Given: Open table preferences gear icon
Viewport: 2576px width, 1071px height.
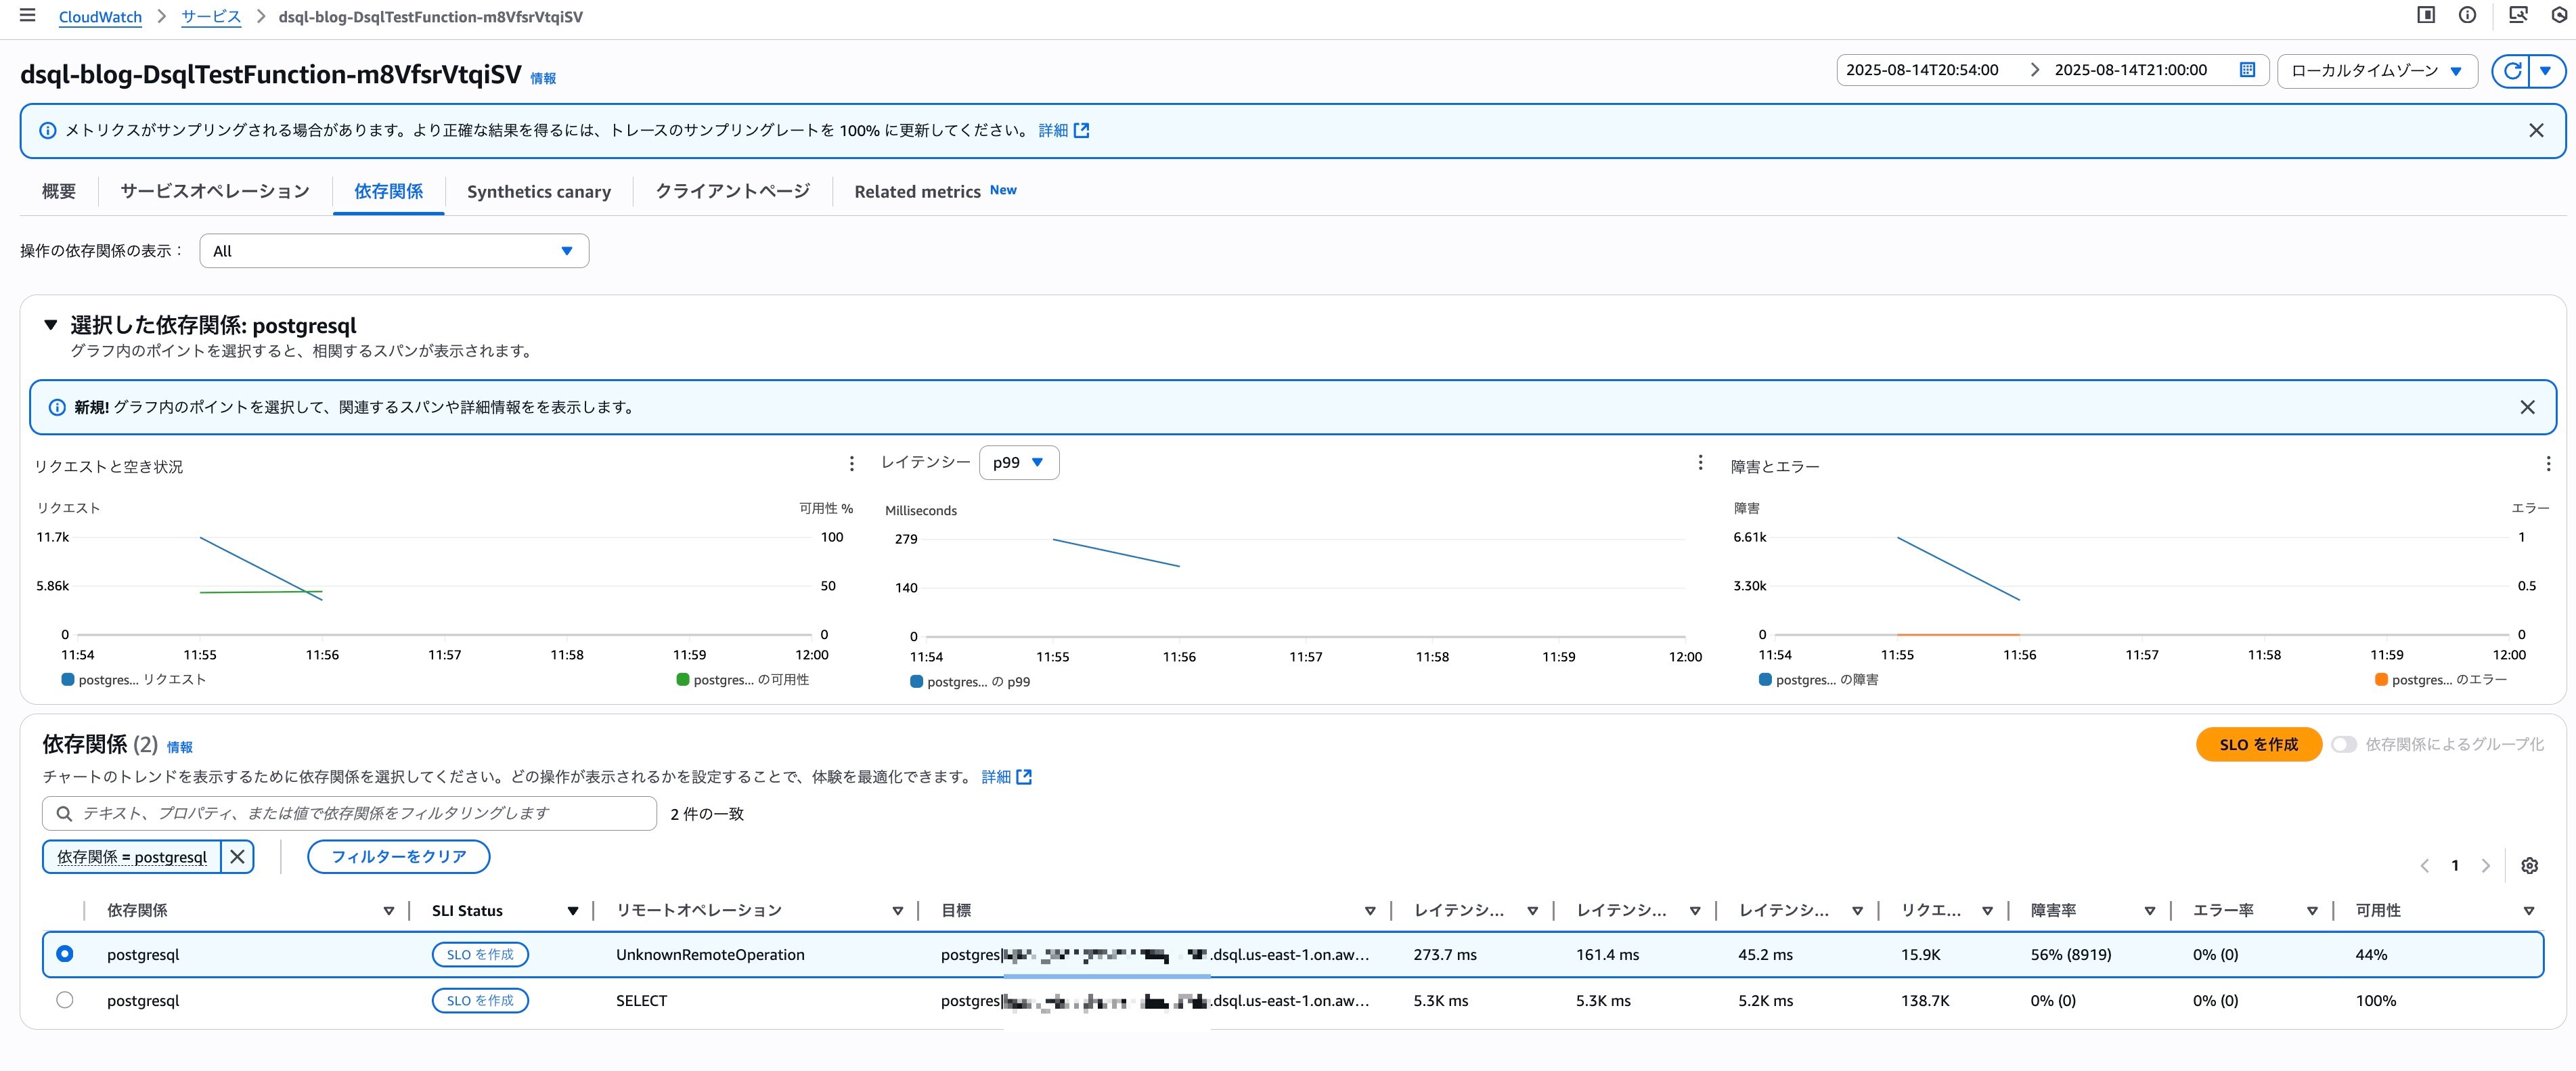Looking at the screenshot, I should pyautogui.click(x=2529, y=866).
